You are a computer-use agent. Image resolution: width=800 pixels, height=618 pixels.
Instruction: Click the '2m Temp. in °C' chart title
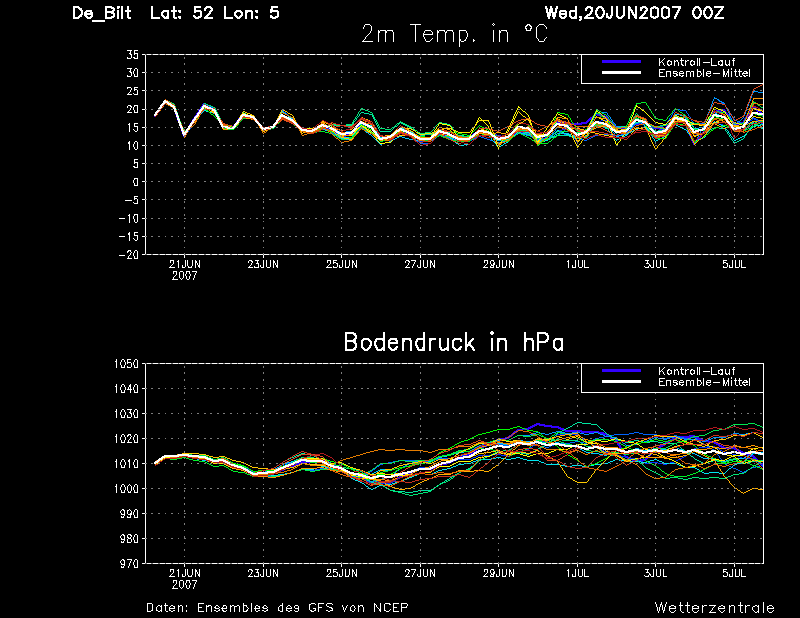(x=454, y=34)
